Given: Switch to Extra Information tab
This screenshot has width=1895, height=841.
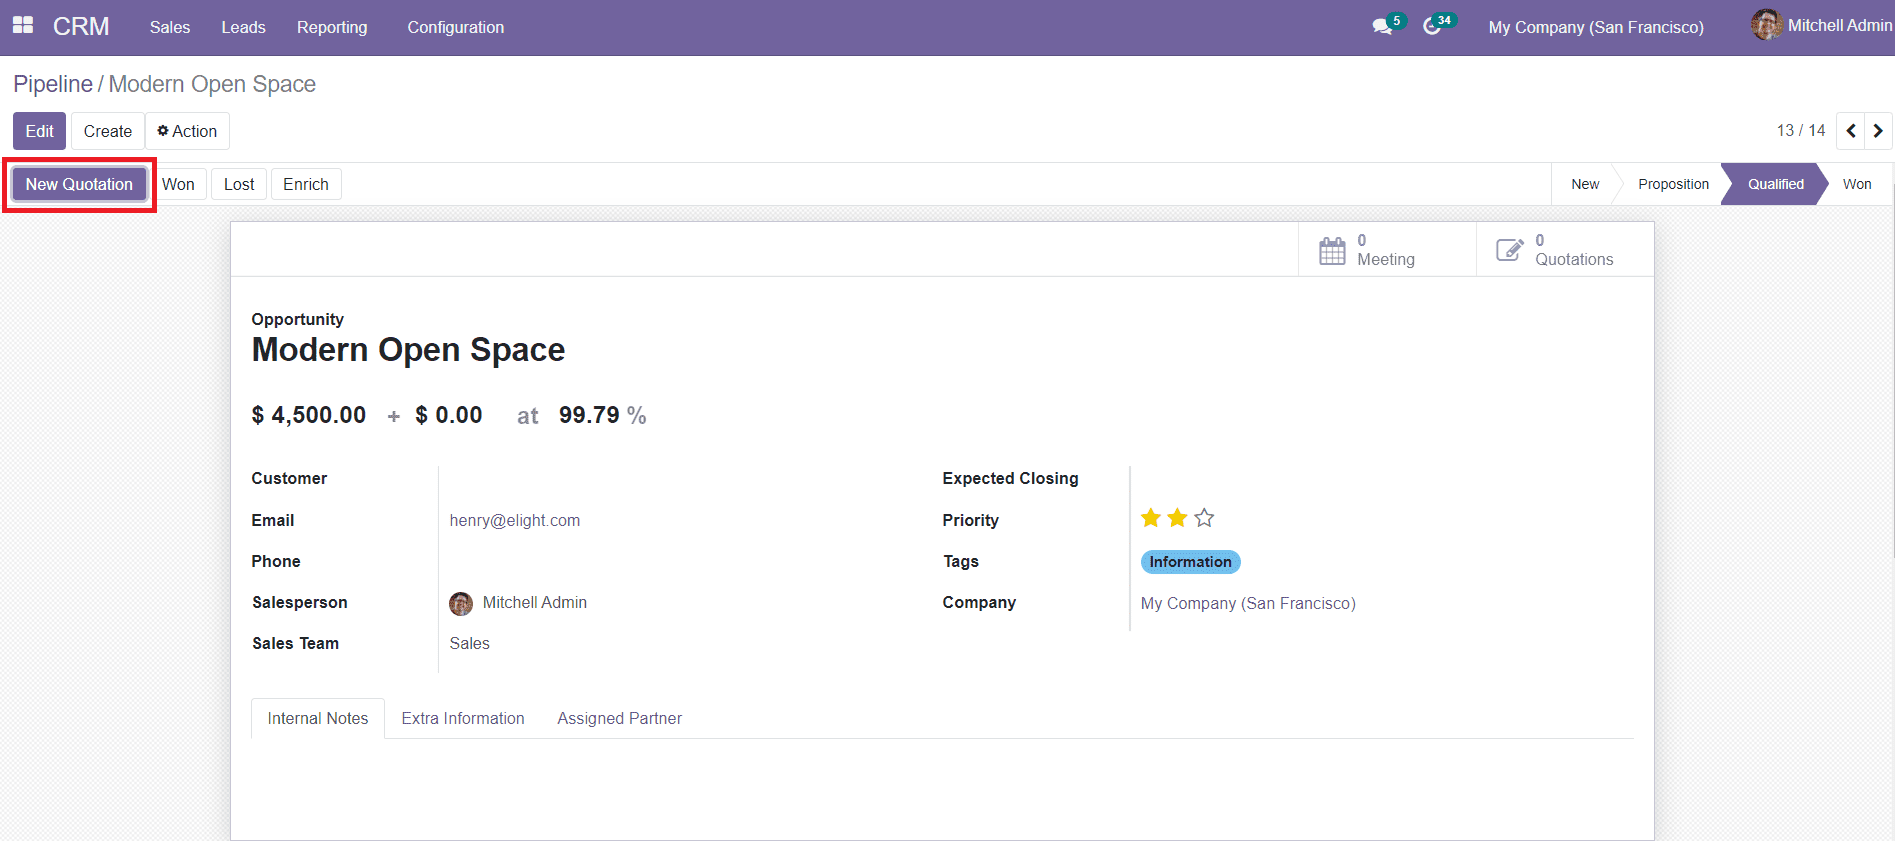Looking at the screenshot, I should pyautogui.click(x=463, y=718).
